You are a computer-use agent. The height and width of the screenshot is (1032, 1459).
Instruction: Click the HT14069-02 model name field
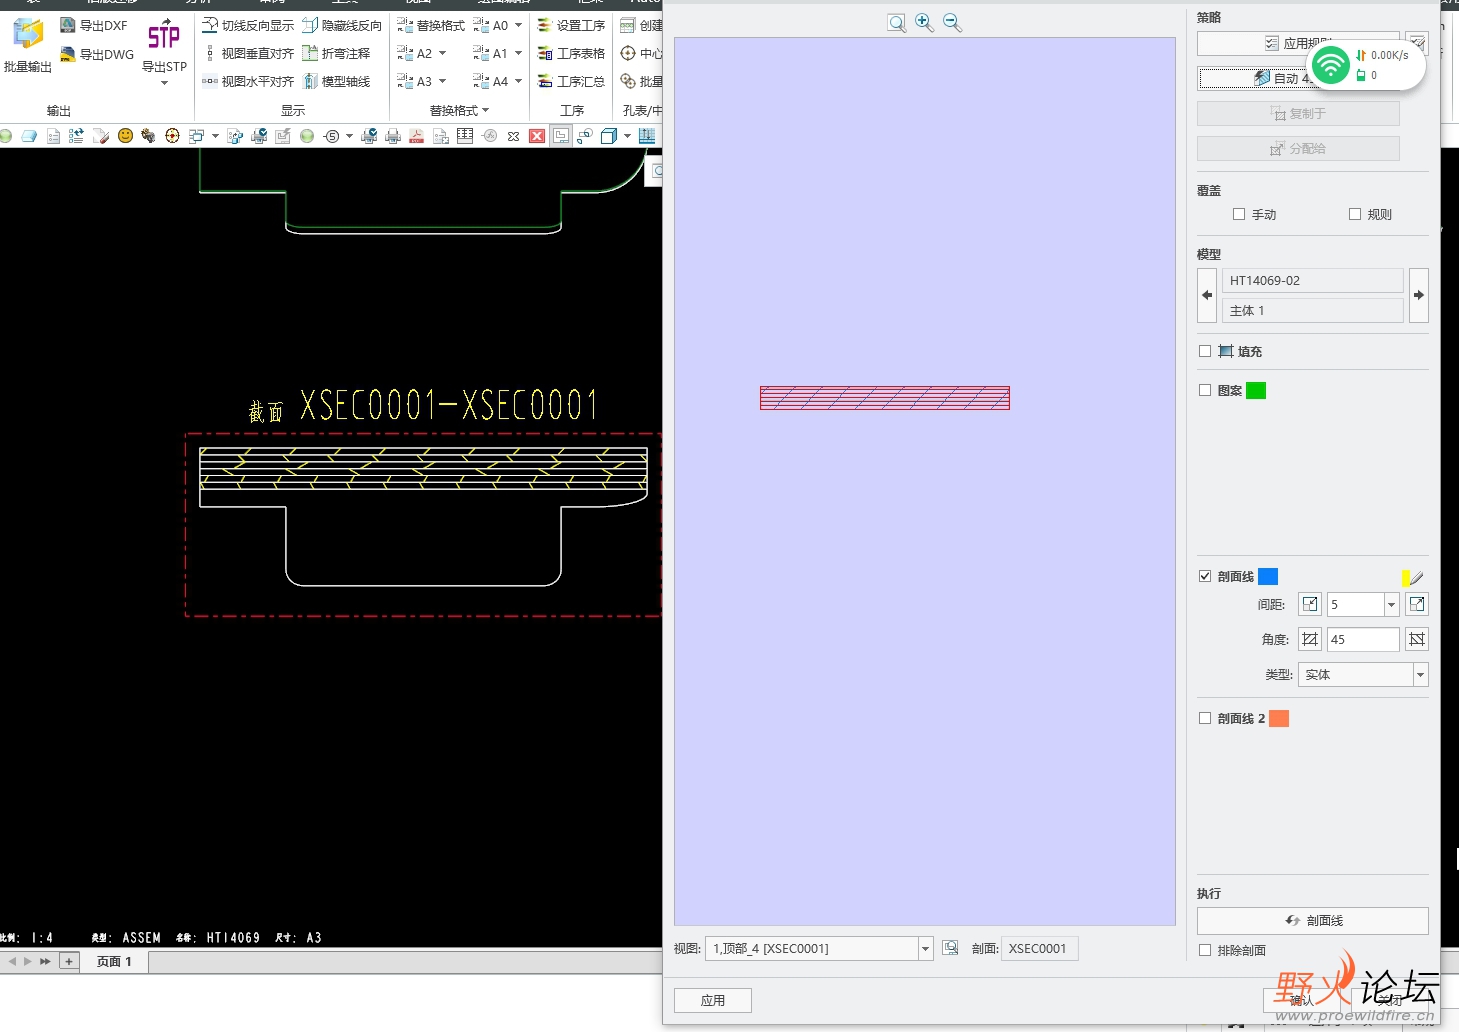coord(1312,280)
